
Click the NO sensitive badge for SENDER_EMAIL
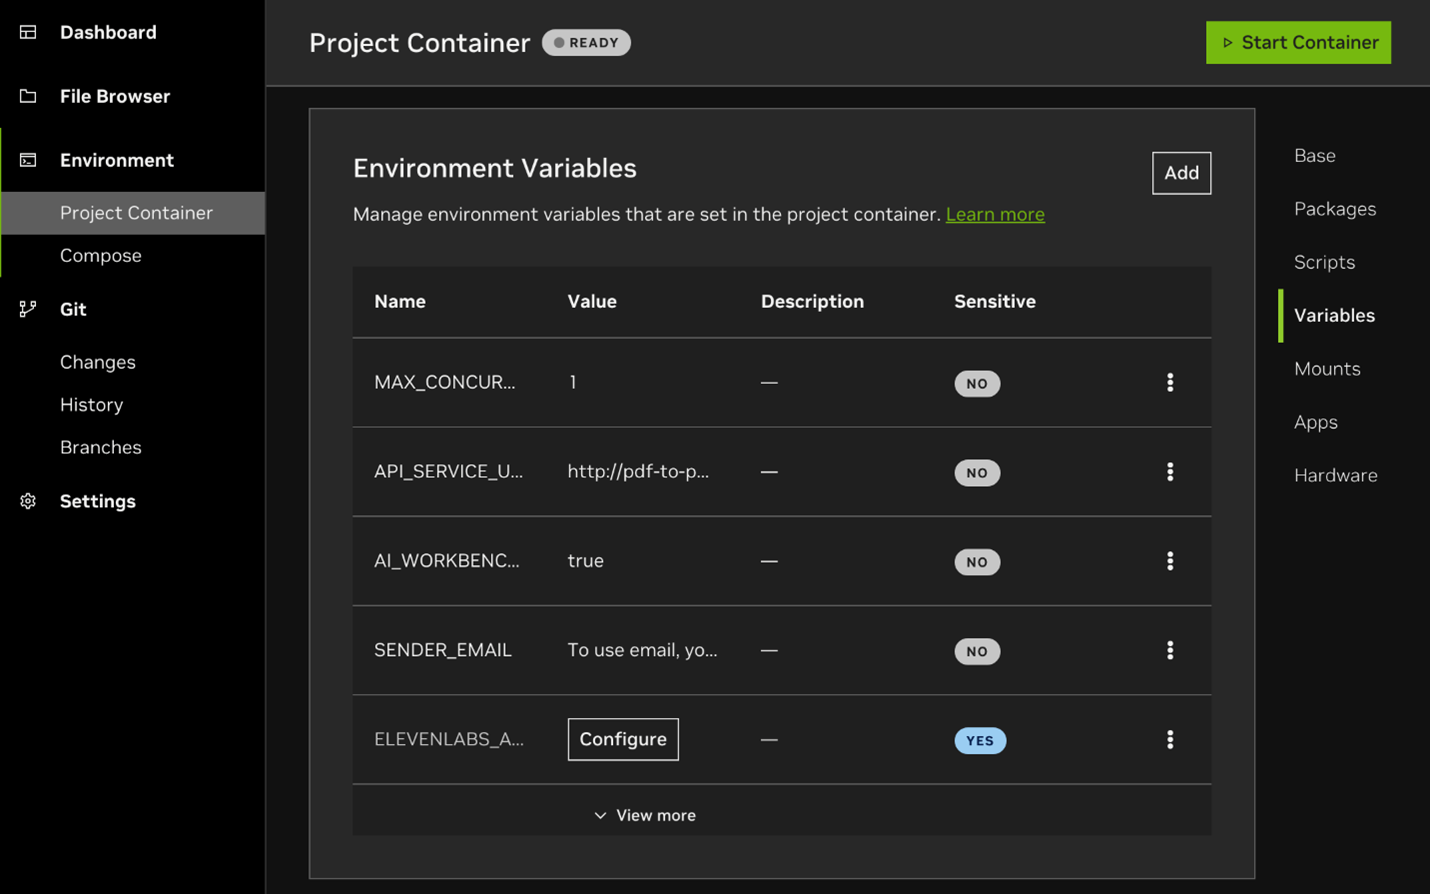(x=977, y=651)
